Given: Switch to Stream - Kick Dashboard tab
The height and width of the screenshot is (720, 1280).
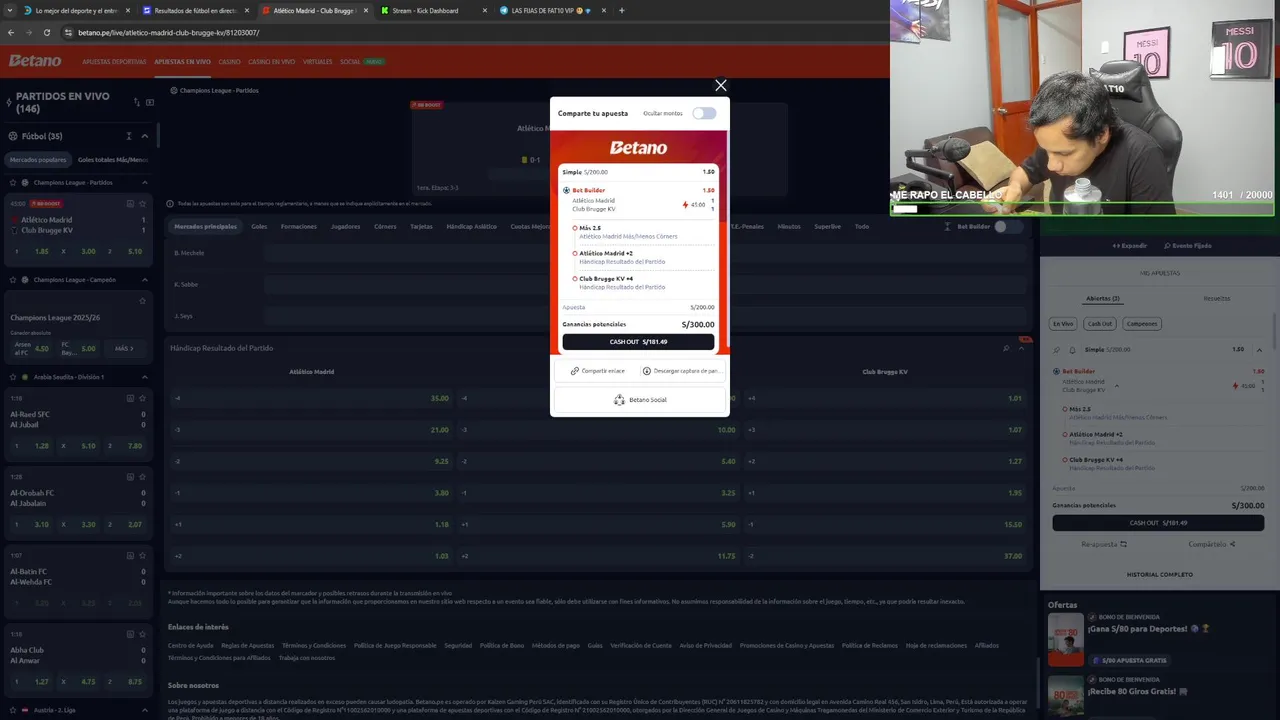Looking at the screenshot, I should (433, 11).
